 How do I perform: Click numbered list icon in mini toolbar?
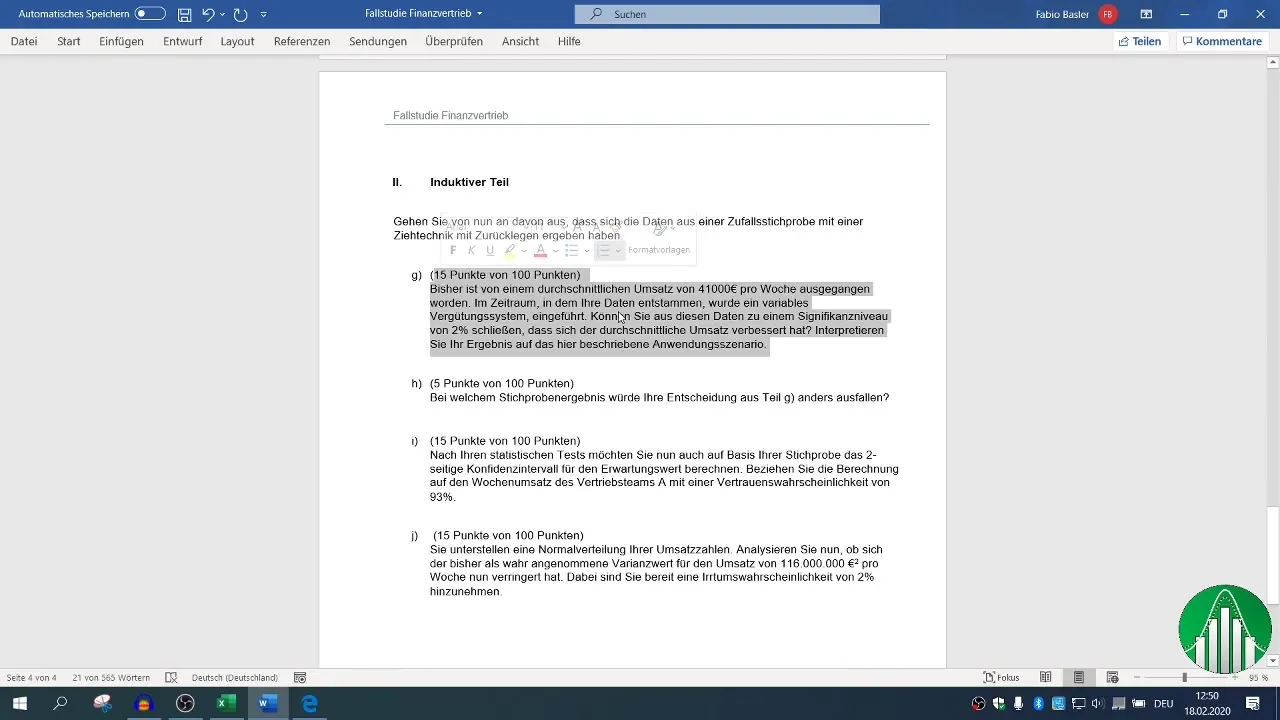(x=604, y=250)
